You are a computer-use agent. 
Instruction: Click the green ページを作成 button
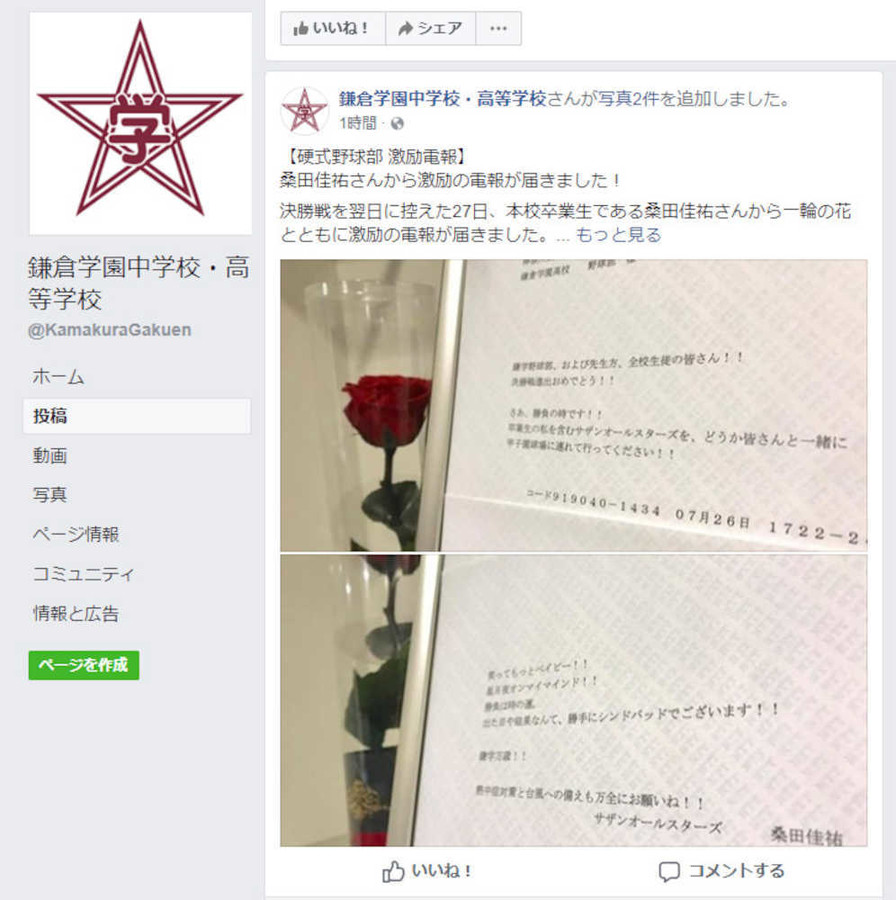click(84, 665)
